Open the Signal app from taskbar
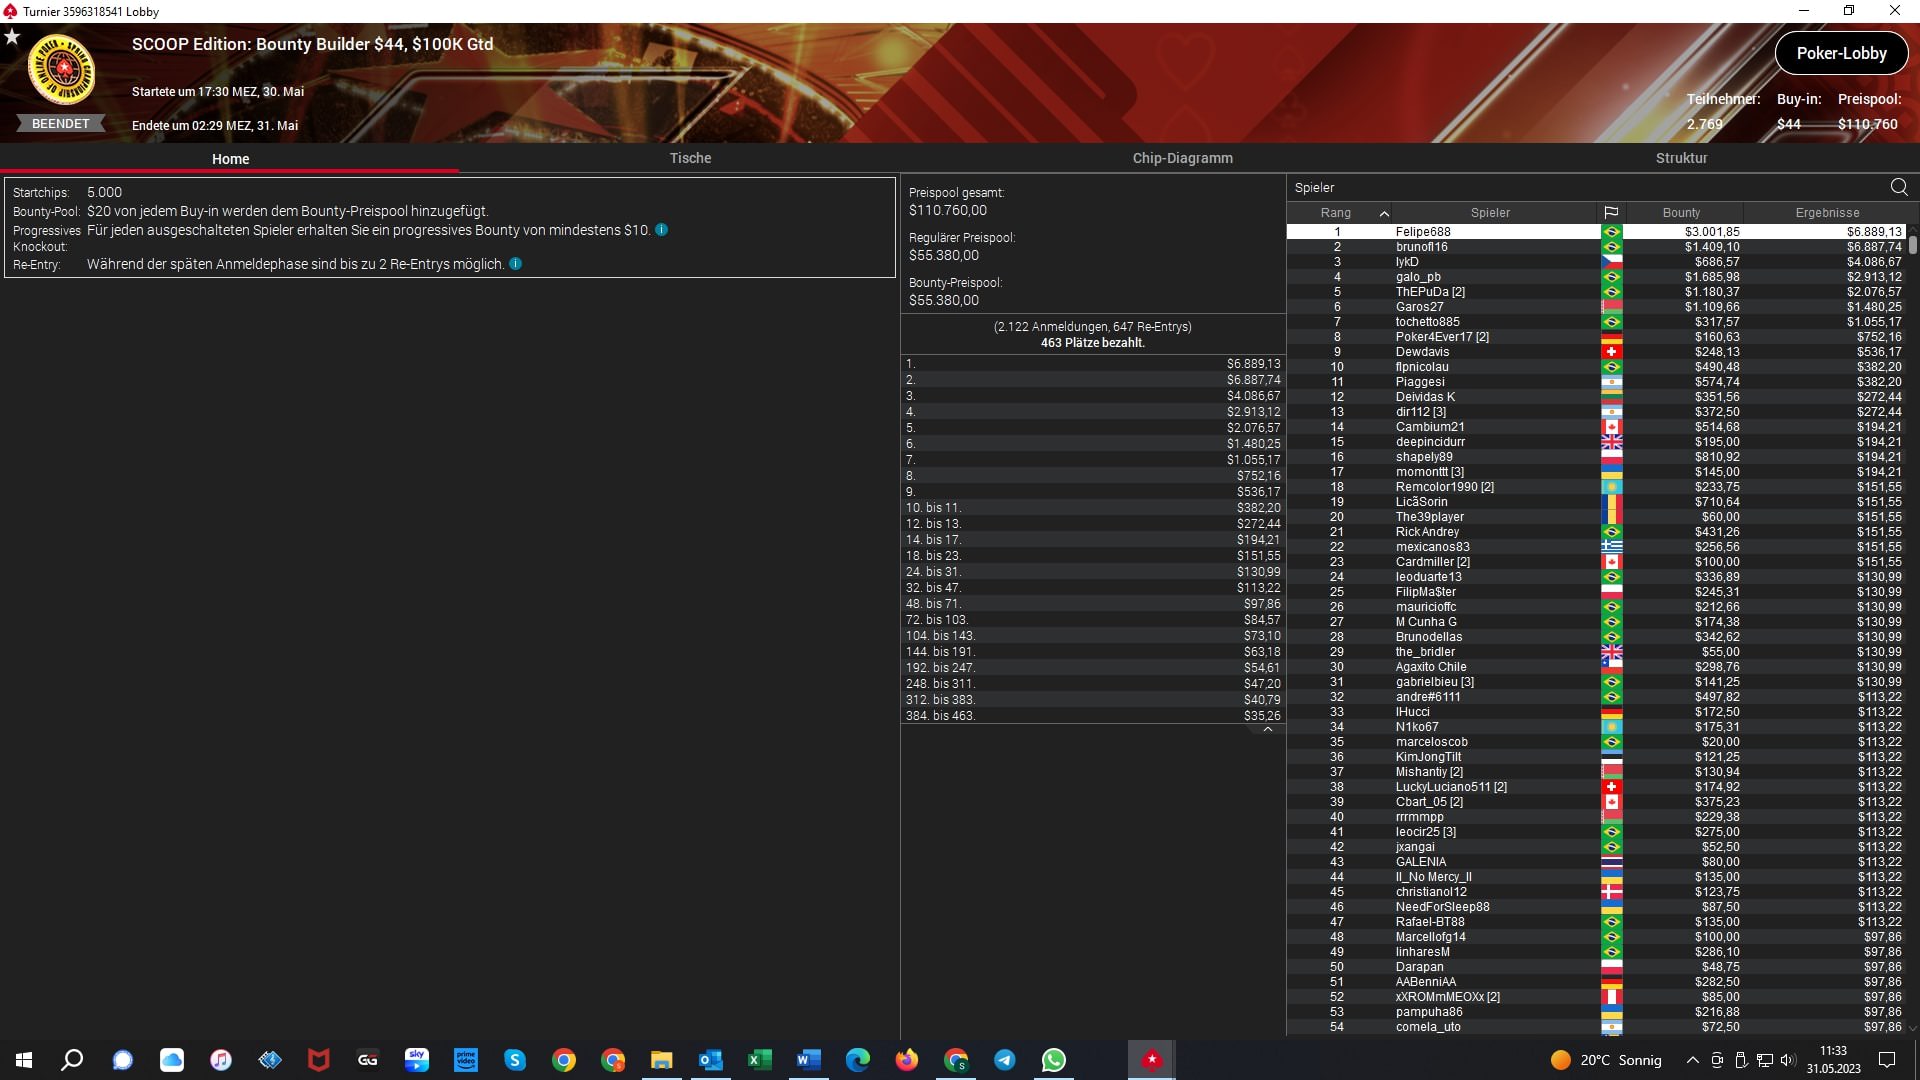1920x1080 pixels. 122,1060
